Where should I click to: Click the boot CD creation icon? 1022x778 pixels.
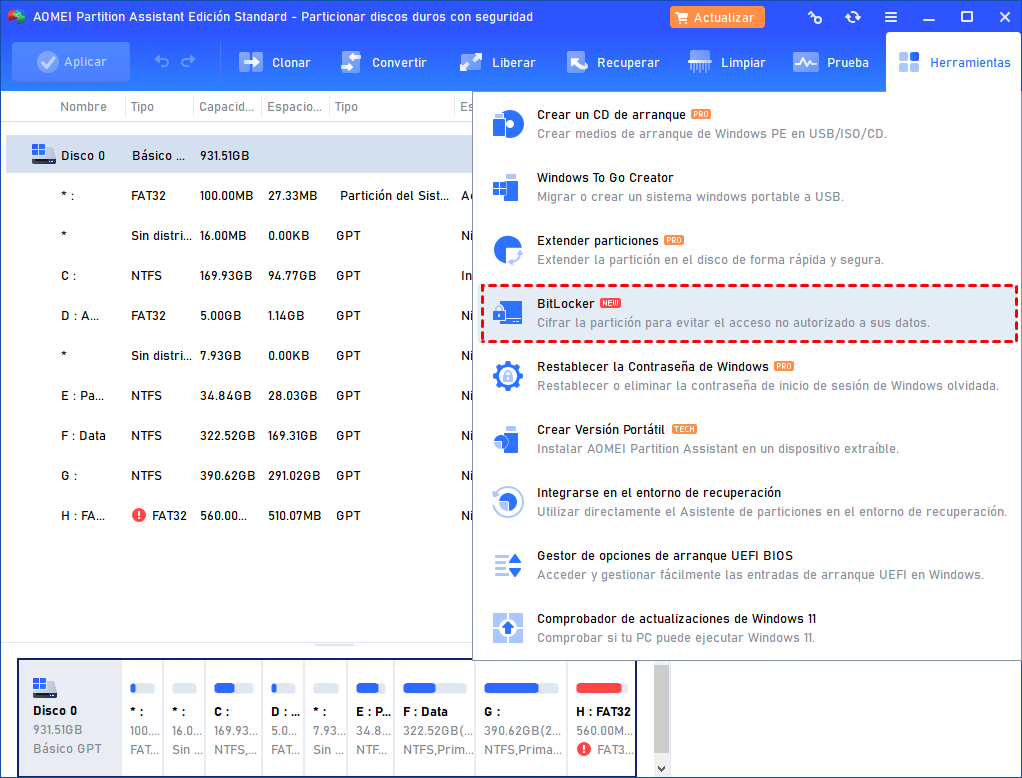pos(508,124)
